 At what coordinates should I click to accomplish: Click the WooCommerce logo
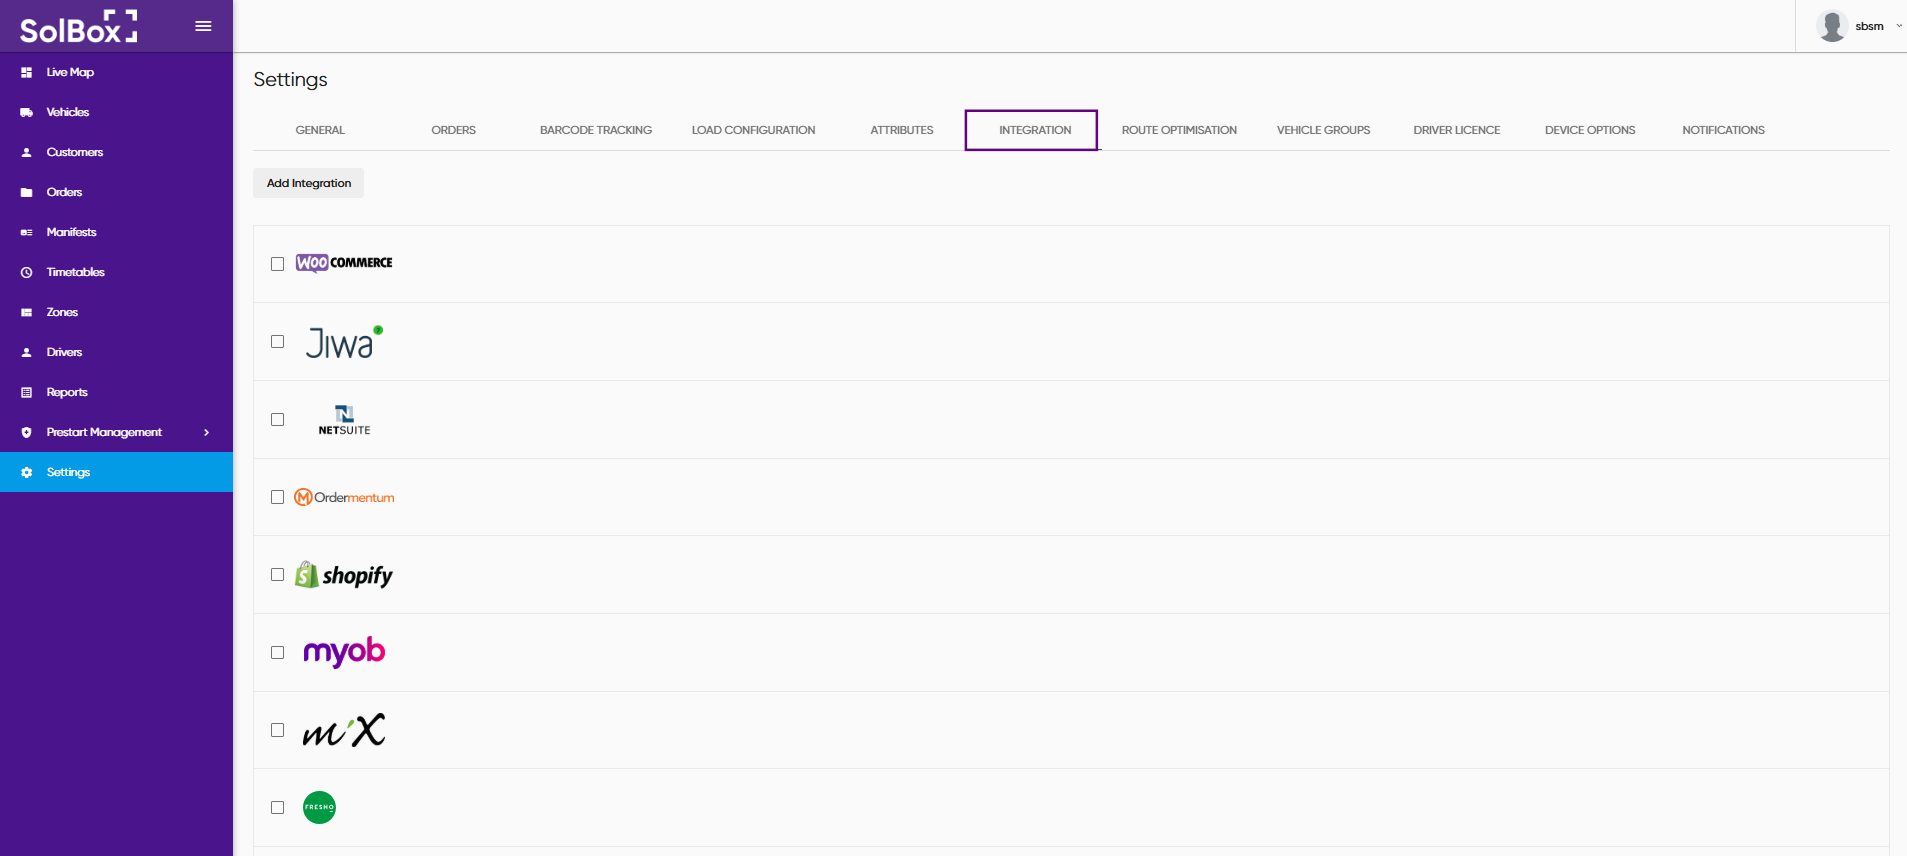(344, 263)
